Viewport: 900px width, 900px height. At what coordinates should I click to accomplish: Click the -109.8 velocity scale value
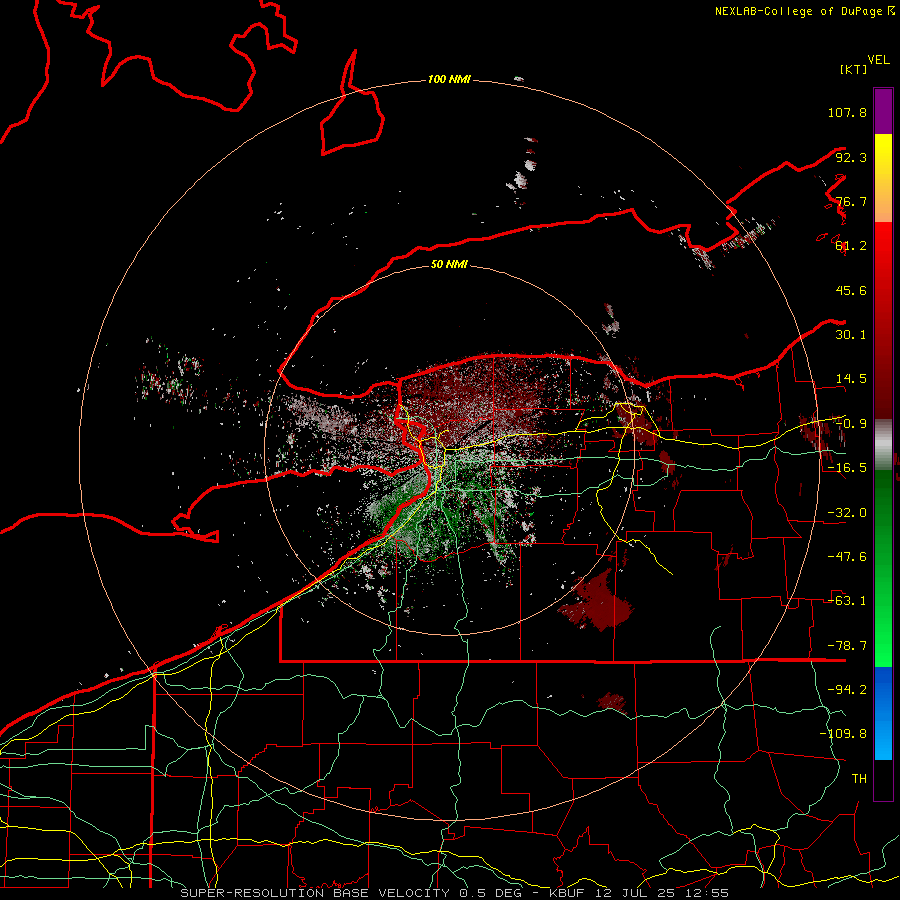[843, 734]
